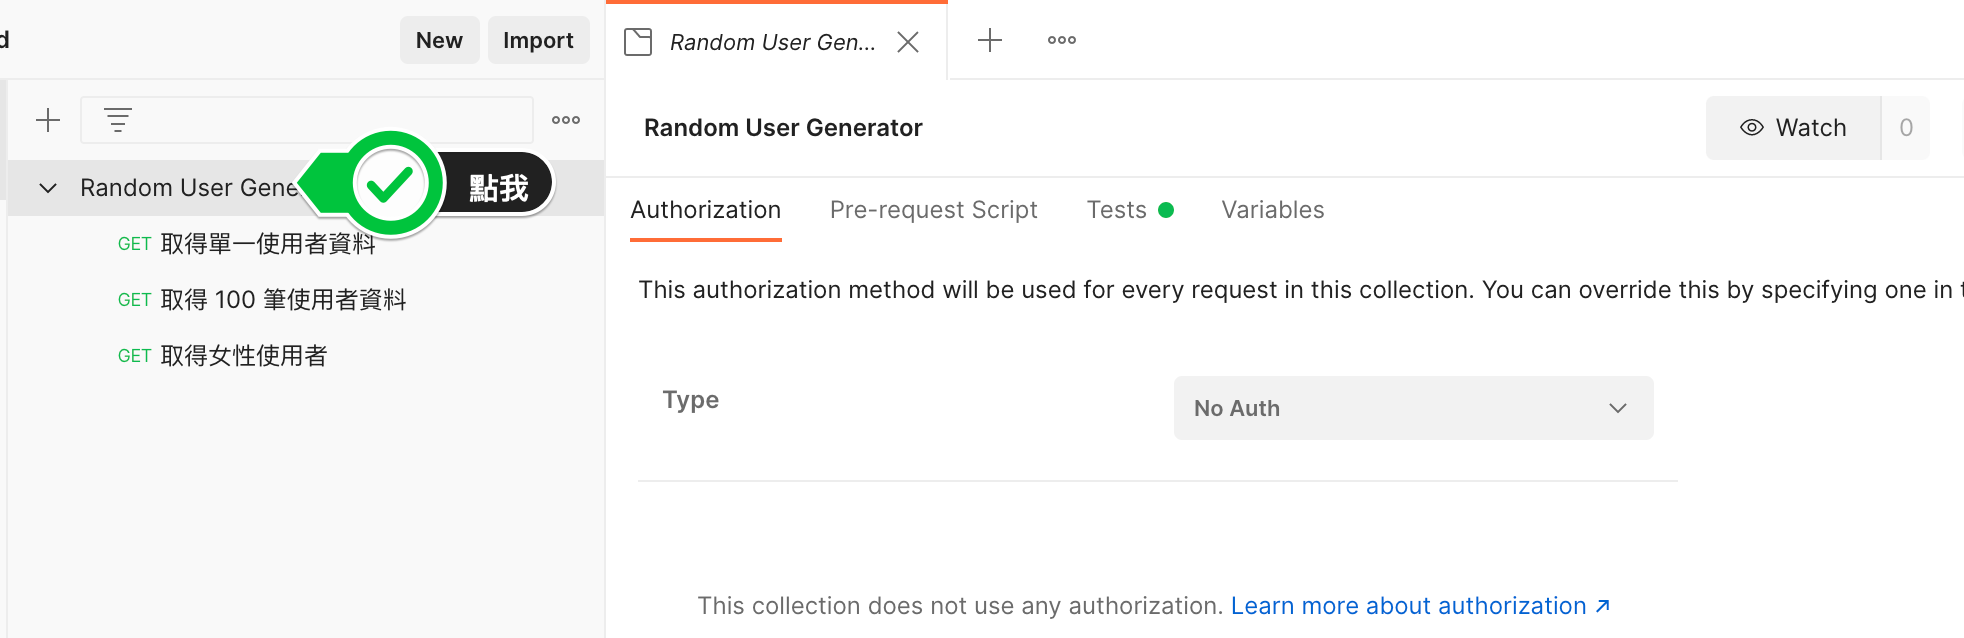Close the Random User Generator tab
Viewport: 1964px width, 638px height.
[x=908, y=42]
